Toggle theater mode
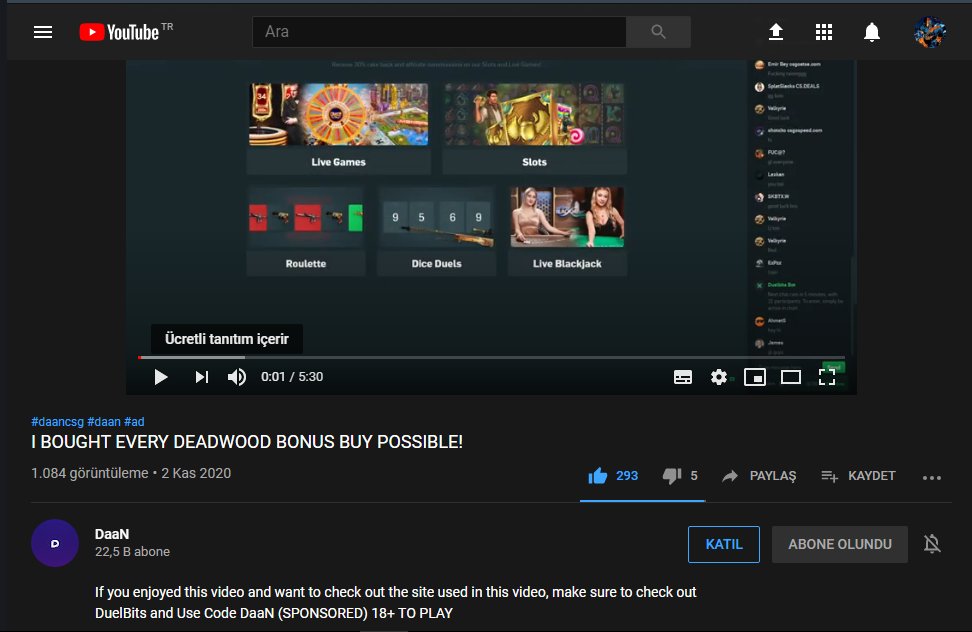Screen dimensions: 972x632 click(790, 377)
